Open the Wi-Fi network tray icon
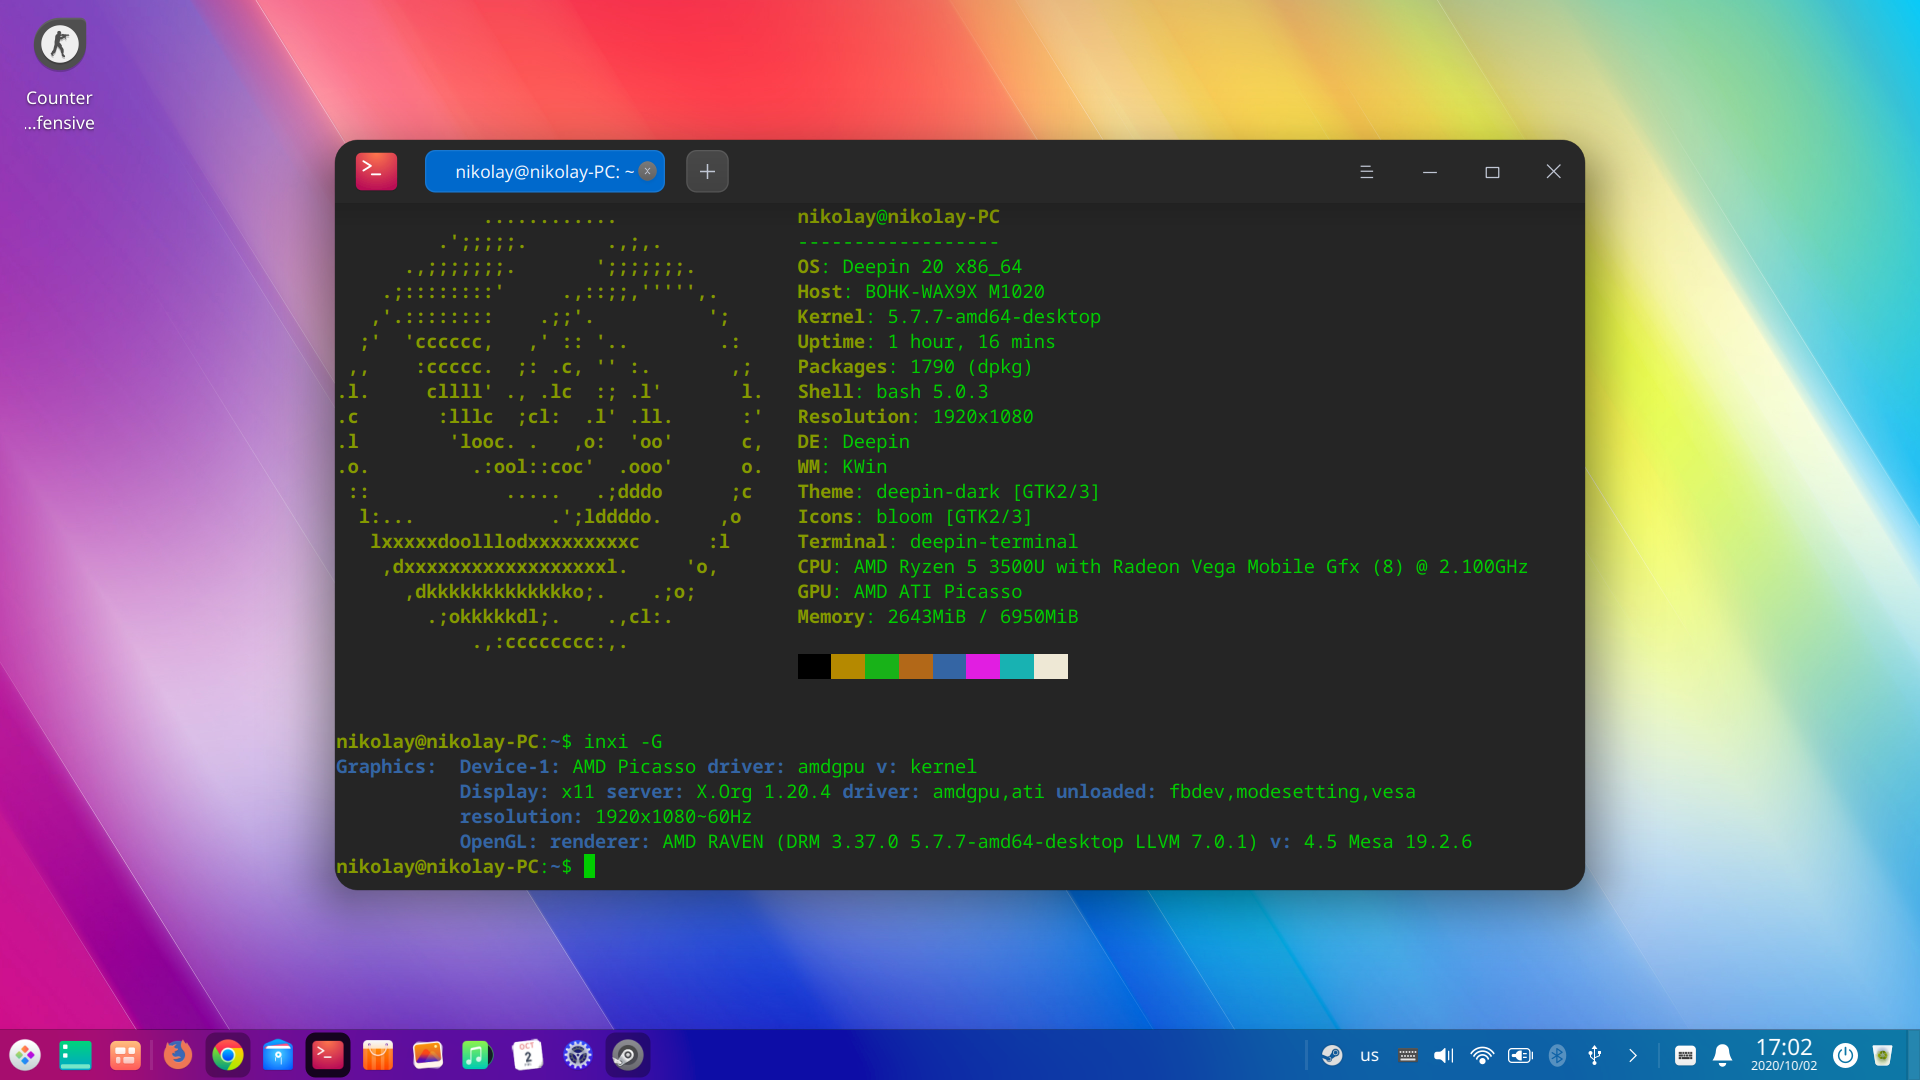Viewport: 1920px width, 1080px height. pos(1482,1055)
